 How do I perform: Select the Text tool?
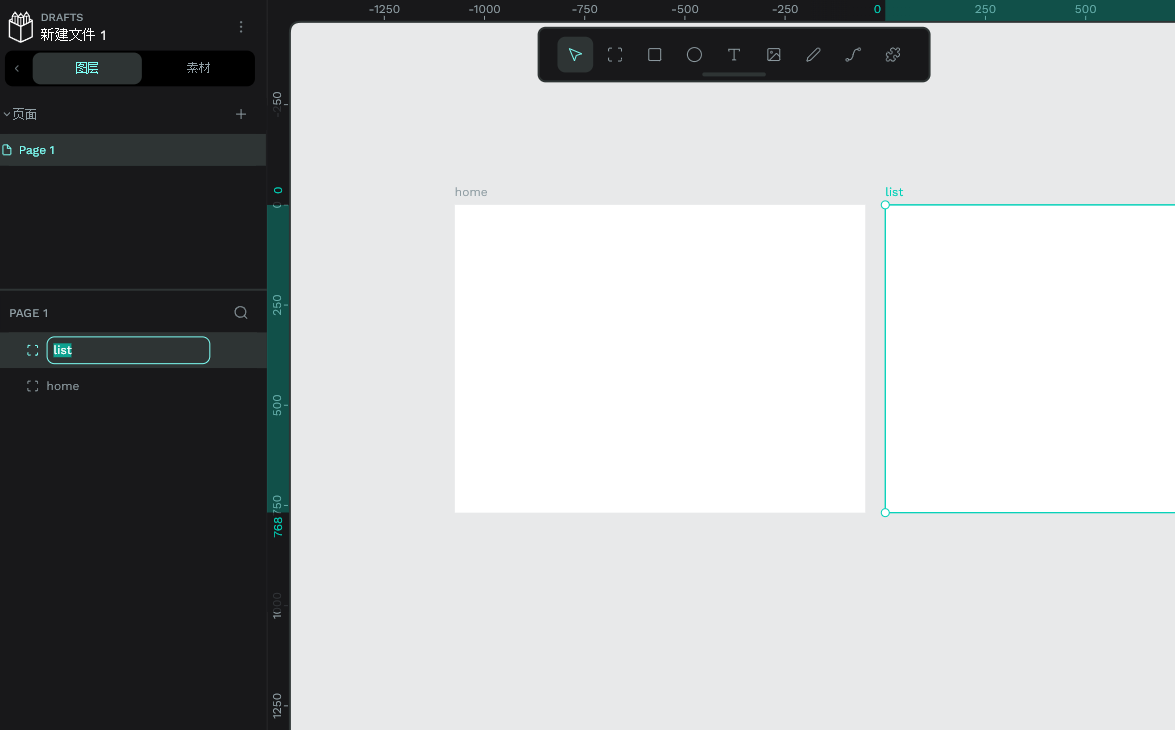(734, 55)
